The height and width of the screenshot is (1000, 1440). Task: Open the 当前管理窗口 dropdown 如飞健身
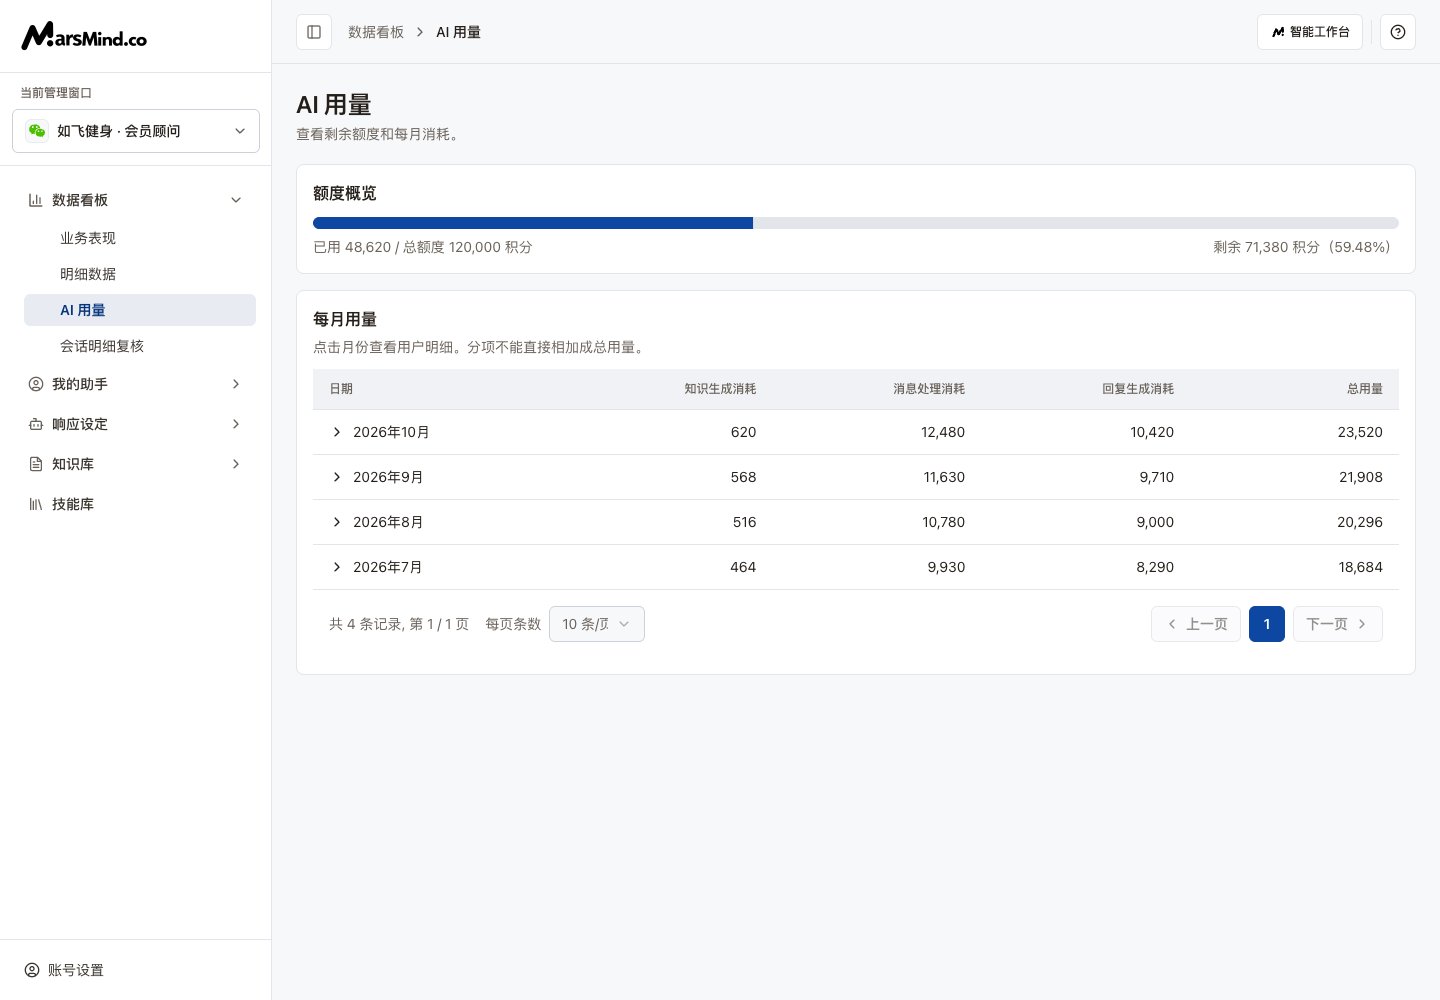[136, 131]
